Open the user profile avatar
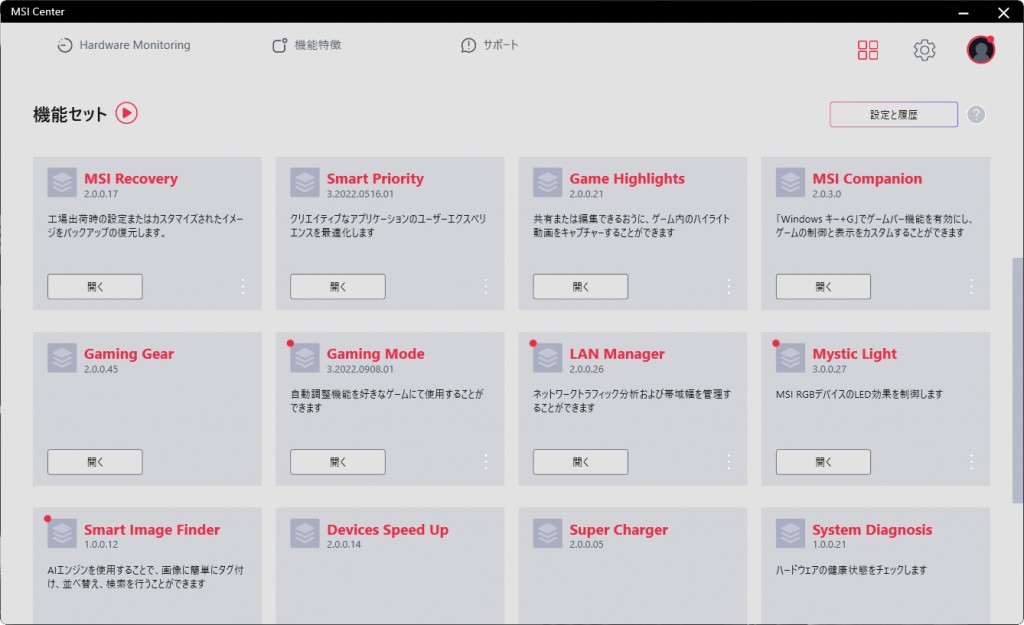The height and width of the screenshot is (625, 1024). click(x=980, y=50)
